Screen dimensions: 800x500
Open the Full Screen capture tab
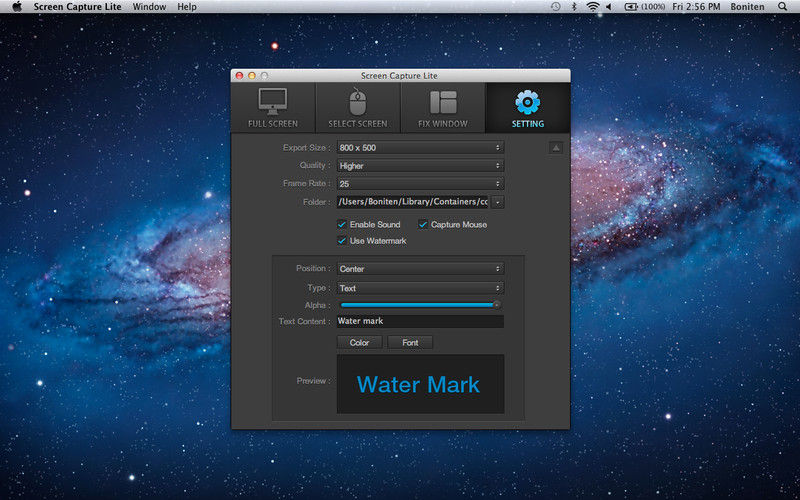click(x=273, y=108)
